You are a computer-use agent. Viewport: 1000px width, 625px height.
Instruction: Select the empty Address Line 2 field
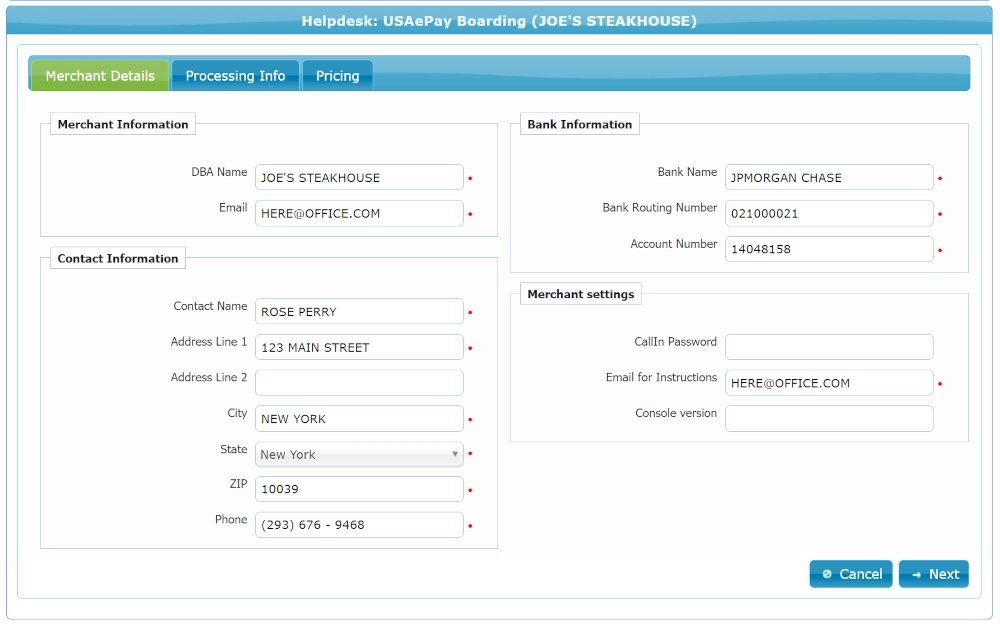tap(359, 383)
